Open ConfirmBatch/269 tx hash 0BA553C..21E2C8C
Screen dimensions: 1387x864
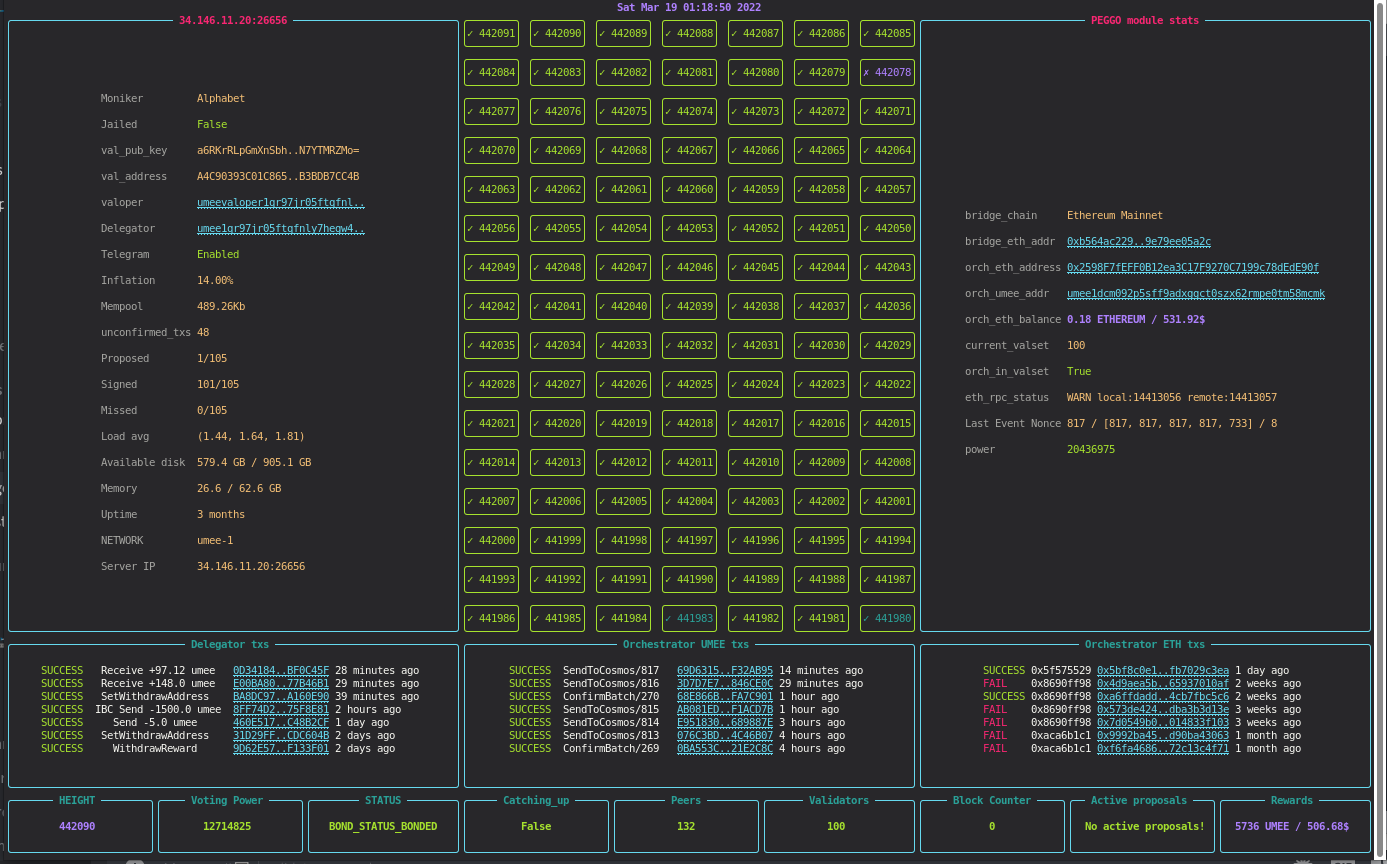[725, 748]
